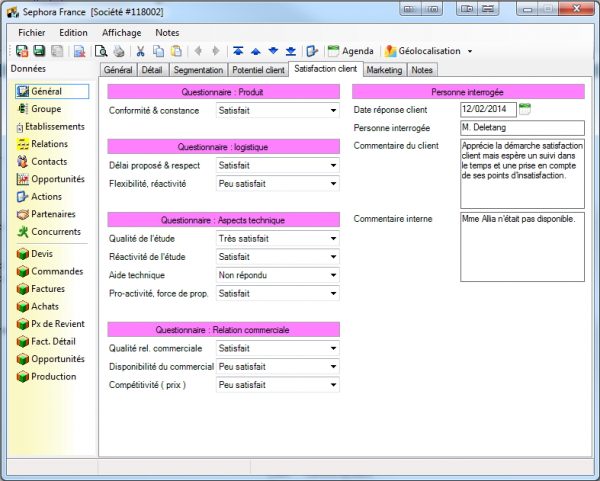The width and height of the screenshot is (600, 481).
Task: Open print preview with the magnifier icon
Action: [x=101, y=51]
